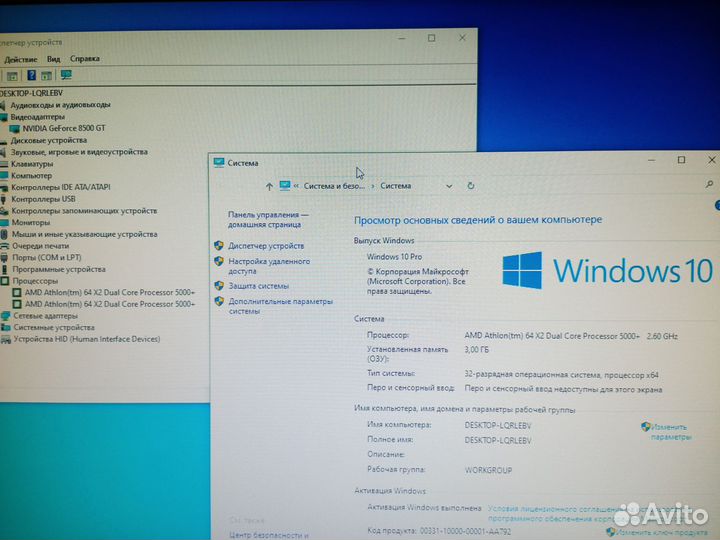
Task: Select Контроллеры запоминающих устройств category
Action: 84,211
